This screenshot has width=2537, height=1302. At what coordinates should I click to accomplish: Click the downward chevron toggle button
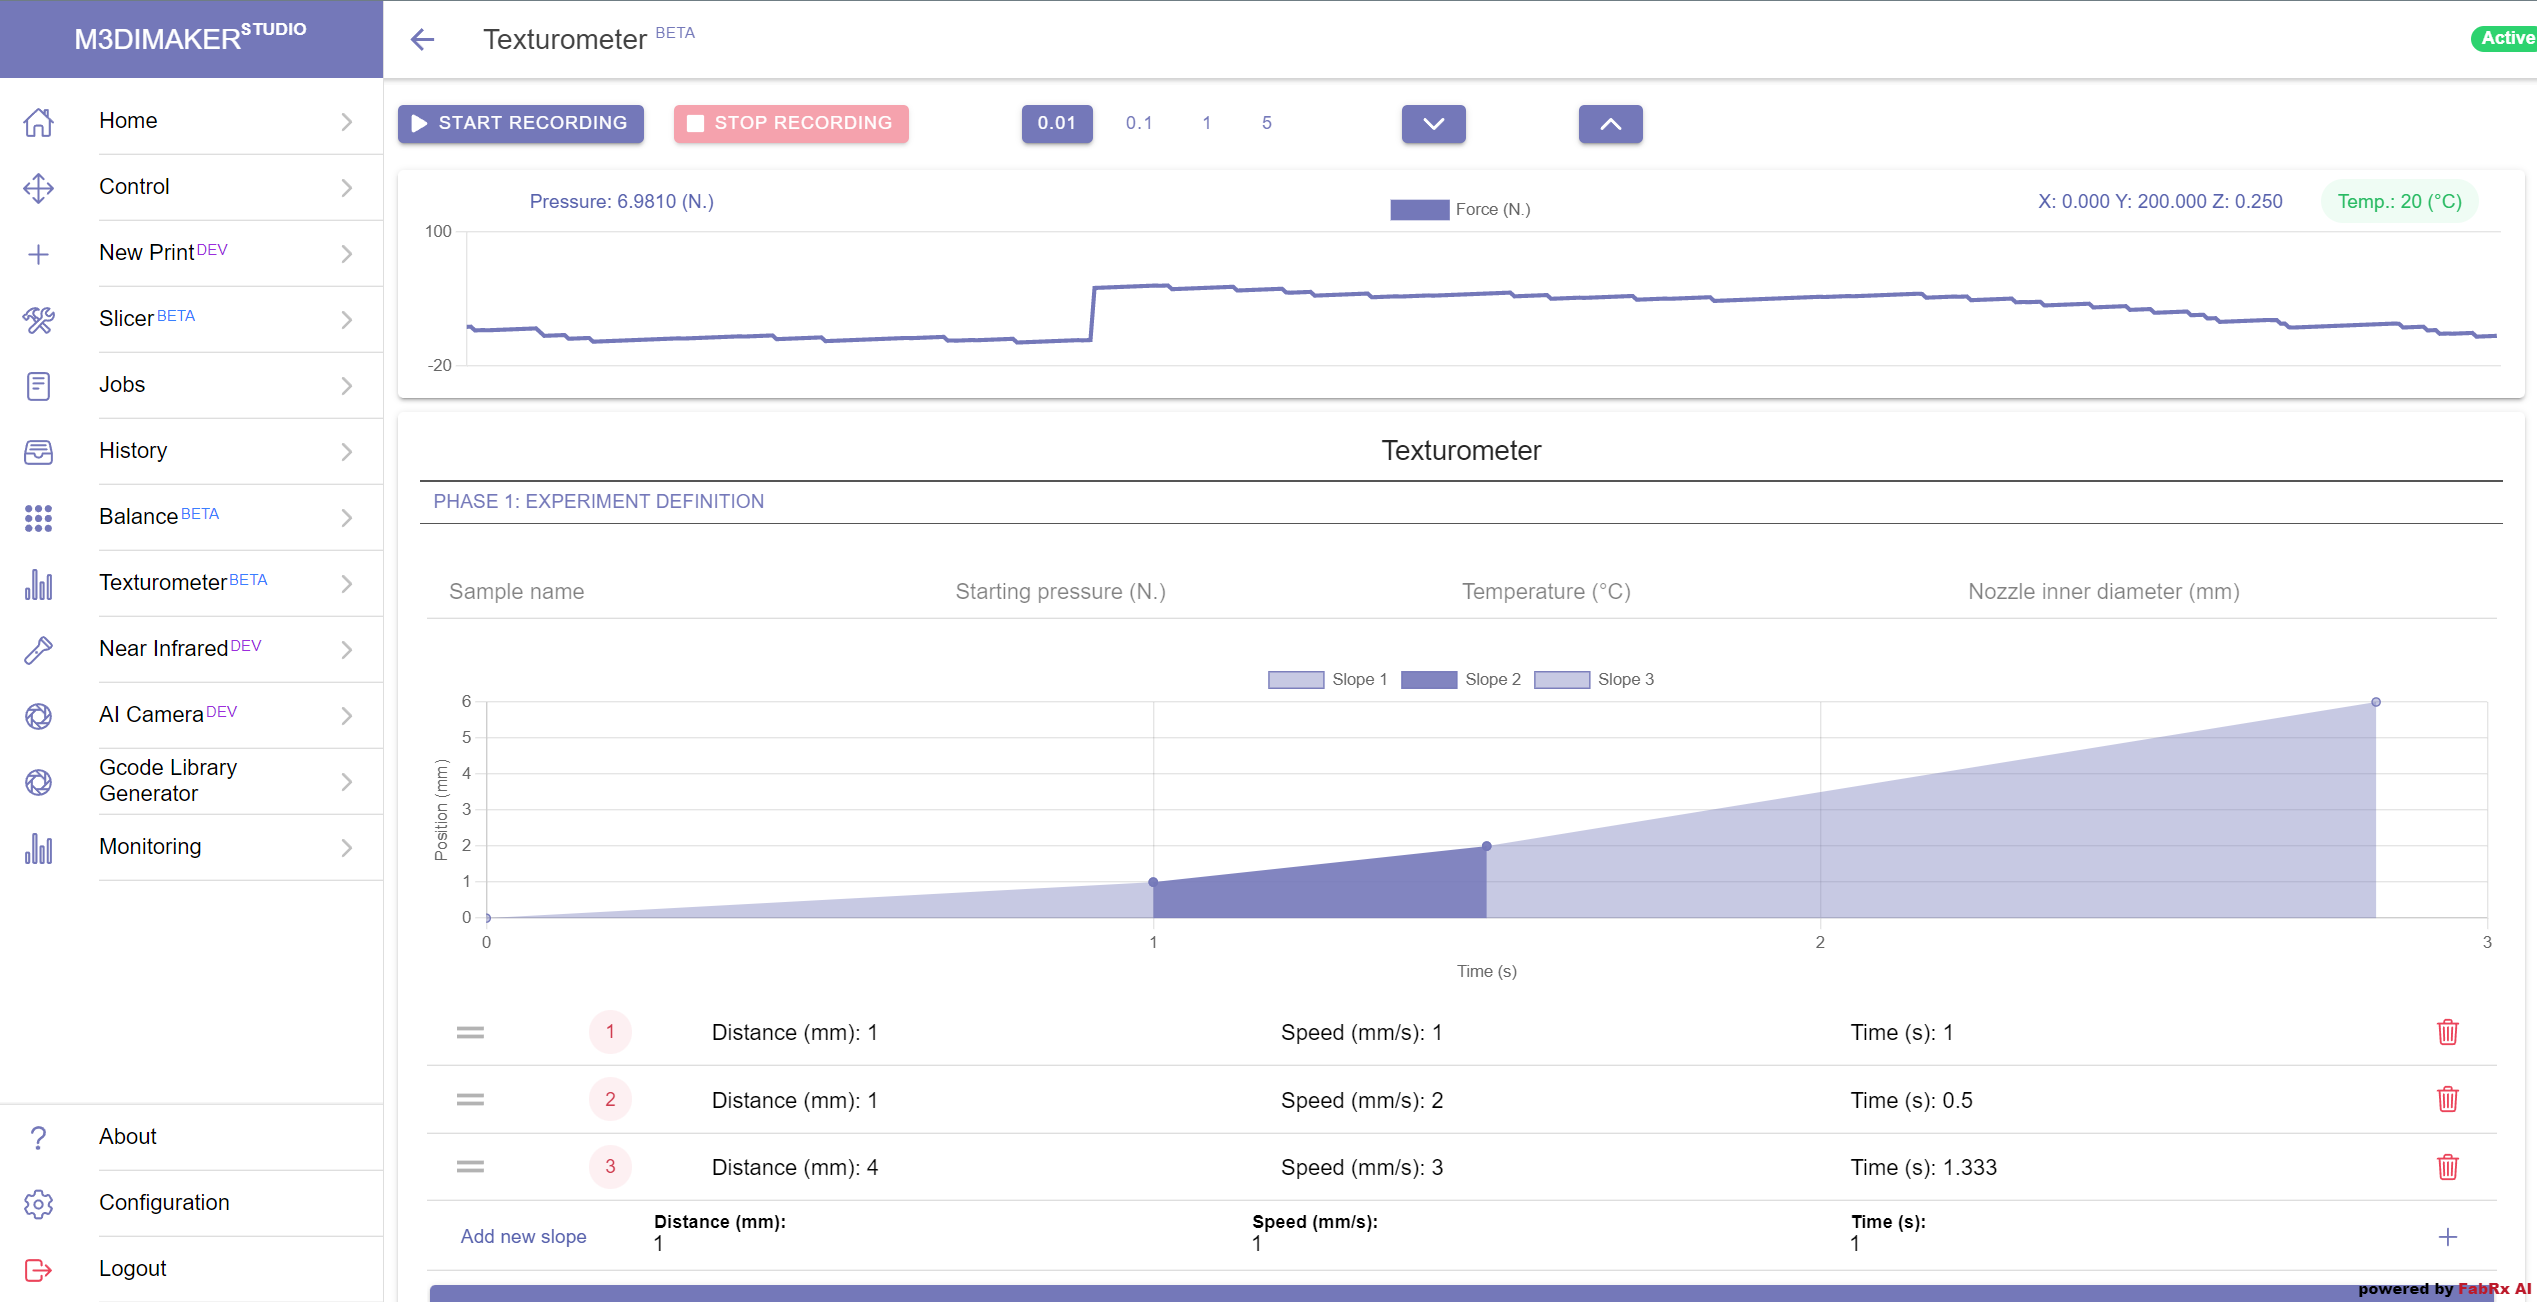pyautogui.click(x=1433, y=123)
